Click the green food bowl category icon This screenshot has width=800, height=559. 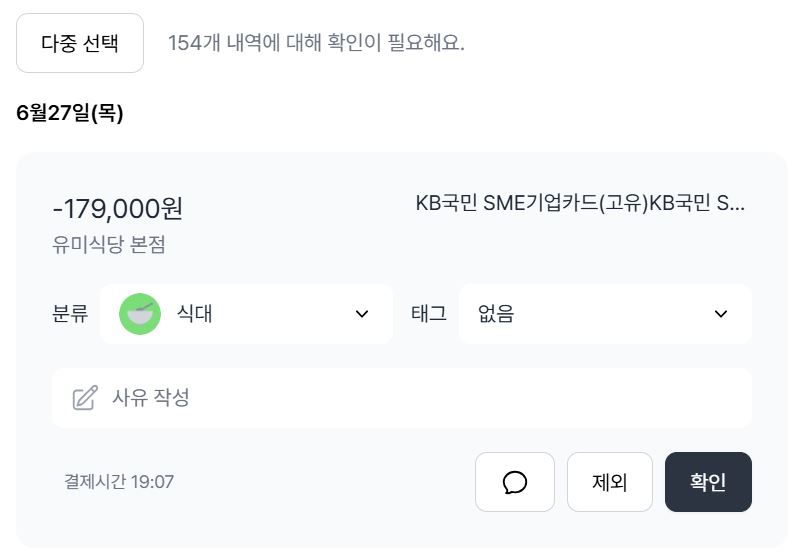point(140,314)
